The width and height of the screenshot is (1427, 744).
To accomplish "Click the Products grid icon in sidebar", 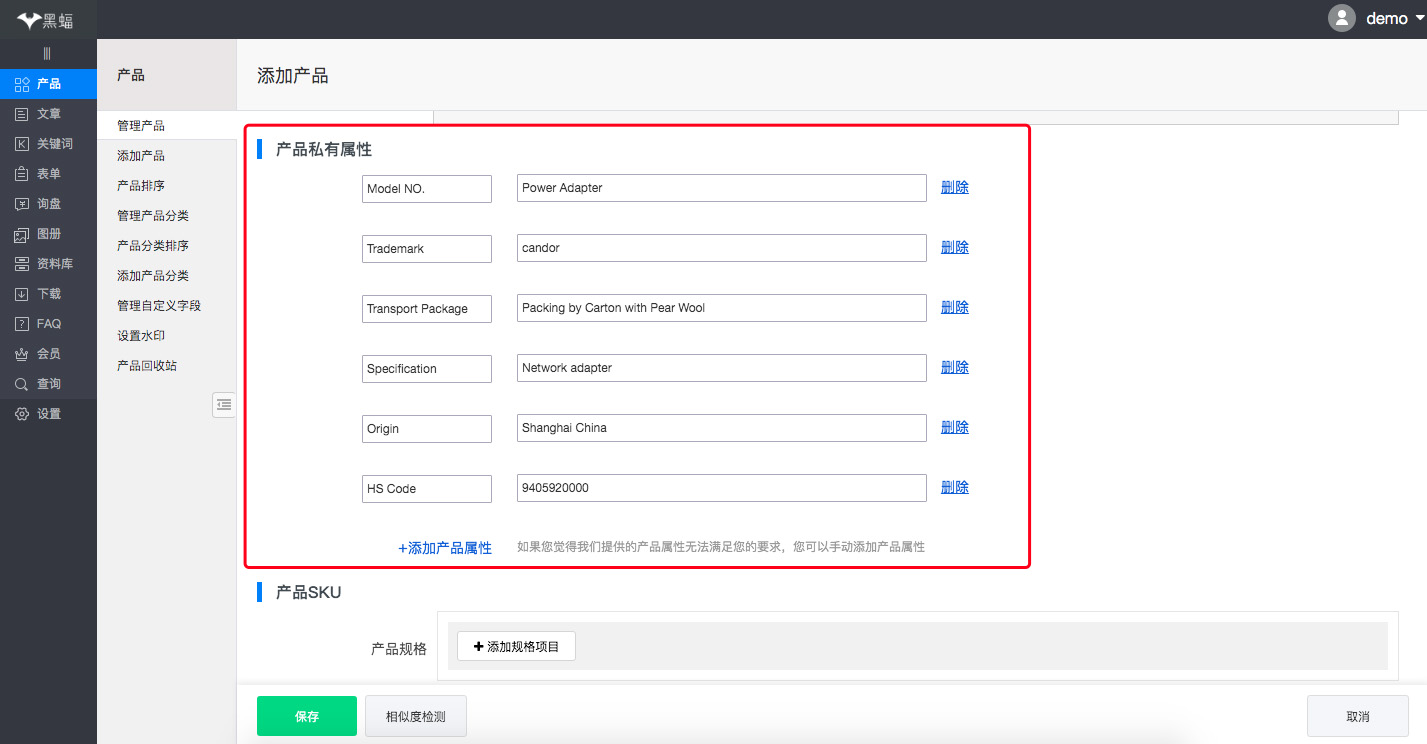I will click(22, 84).
